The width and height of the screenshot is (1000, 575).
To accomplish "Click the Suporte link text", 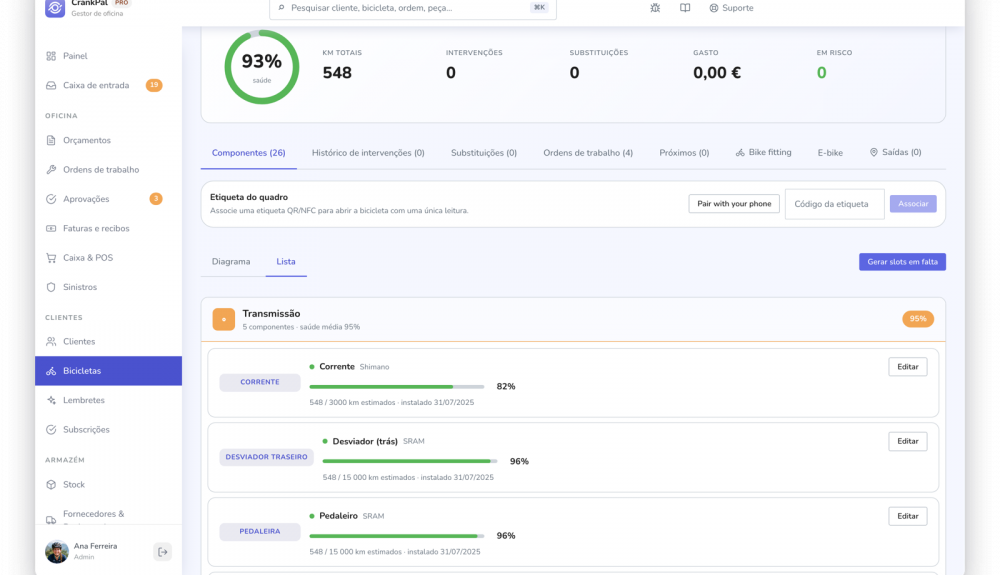I will pos(738,8).
